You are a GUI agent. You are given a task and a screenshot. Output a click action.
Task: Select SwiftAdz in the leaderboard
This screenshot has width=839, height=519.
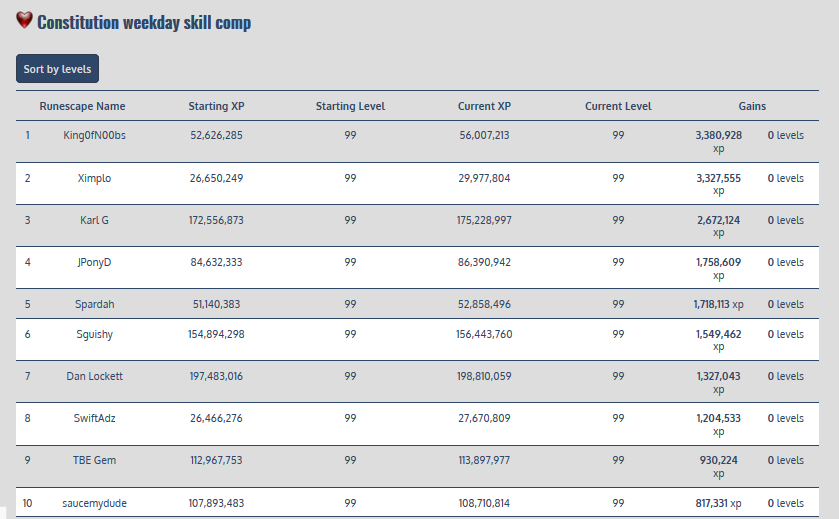coord(95,418)
